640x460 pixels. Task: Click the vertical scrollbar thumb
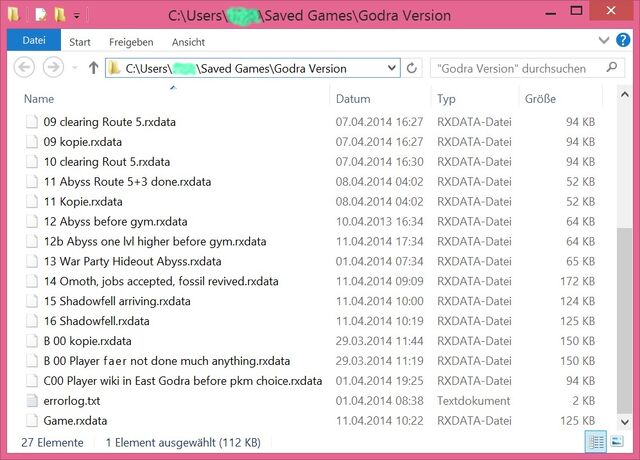pos(624,320)
